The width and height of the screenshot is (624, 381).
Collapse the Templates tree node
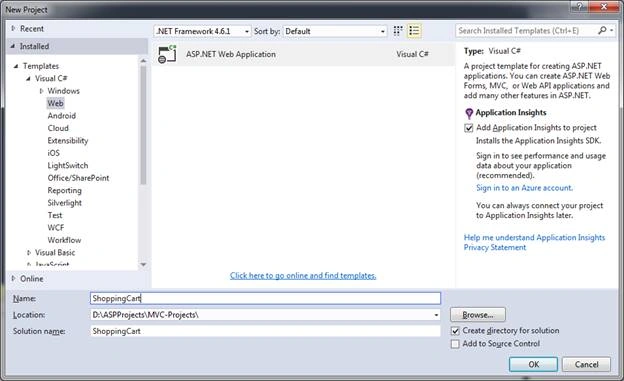tap(16, 66)
